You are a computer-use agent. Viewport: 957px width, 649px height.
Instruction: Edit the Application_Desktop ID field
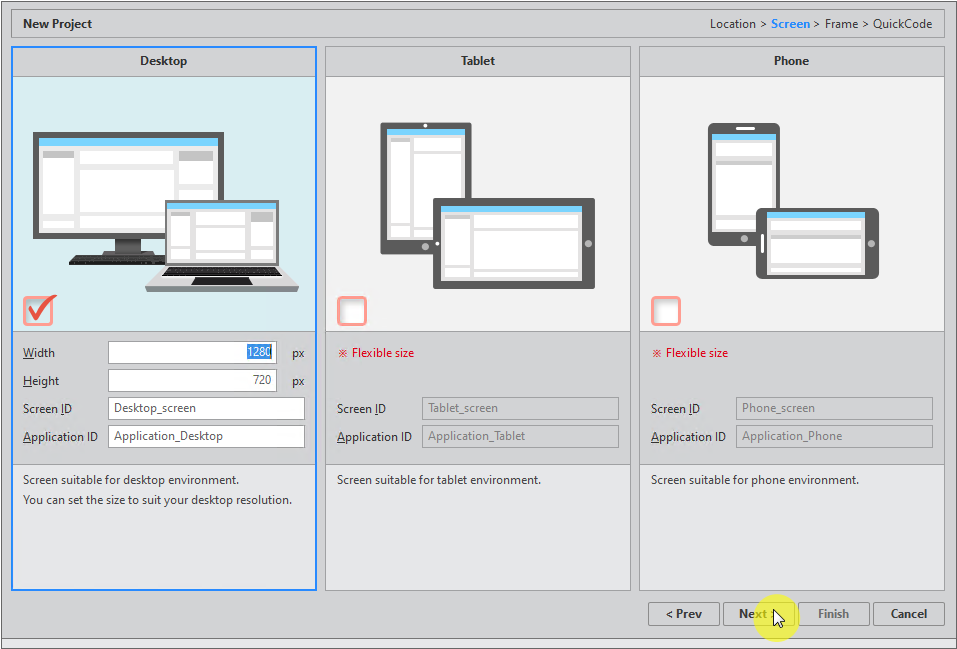click(x=206, y=436)
